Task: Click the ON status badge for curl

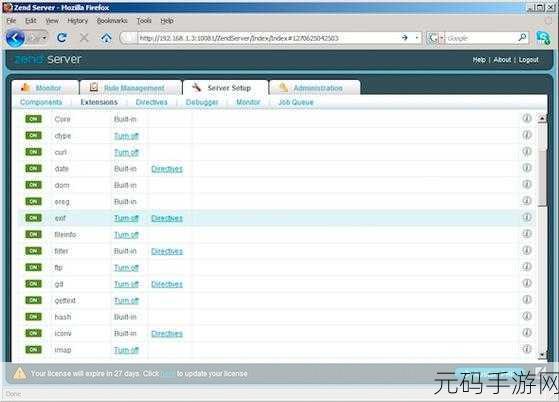Action: point(33,152)
